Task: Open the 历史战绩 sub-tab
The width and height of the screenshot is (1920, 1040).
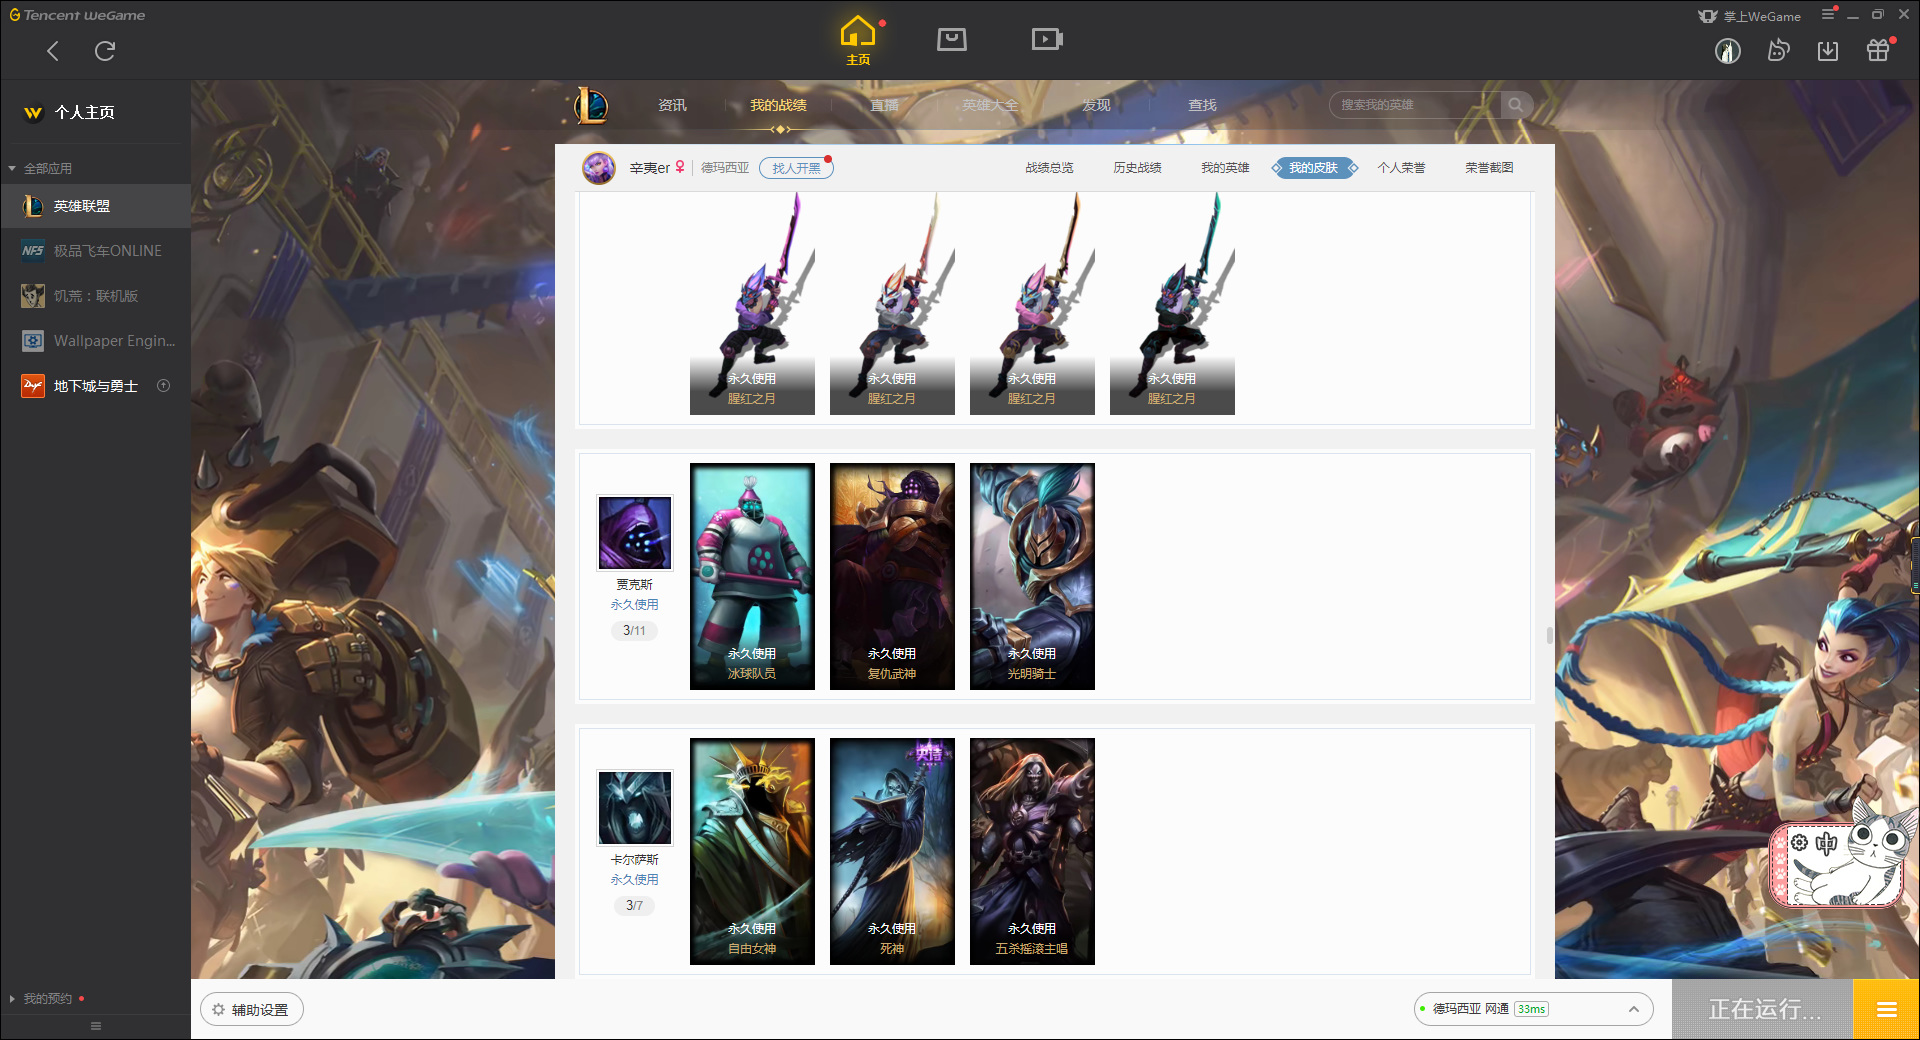Action: coord(1137,168)
